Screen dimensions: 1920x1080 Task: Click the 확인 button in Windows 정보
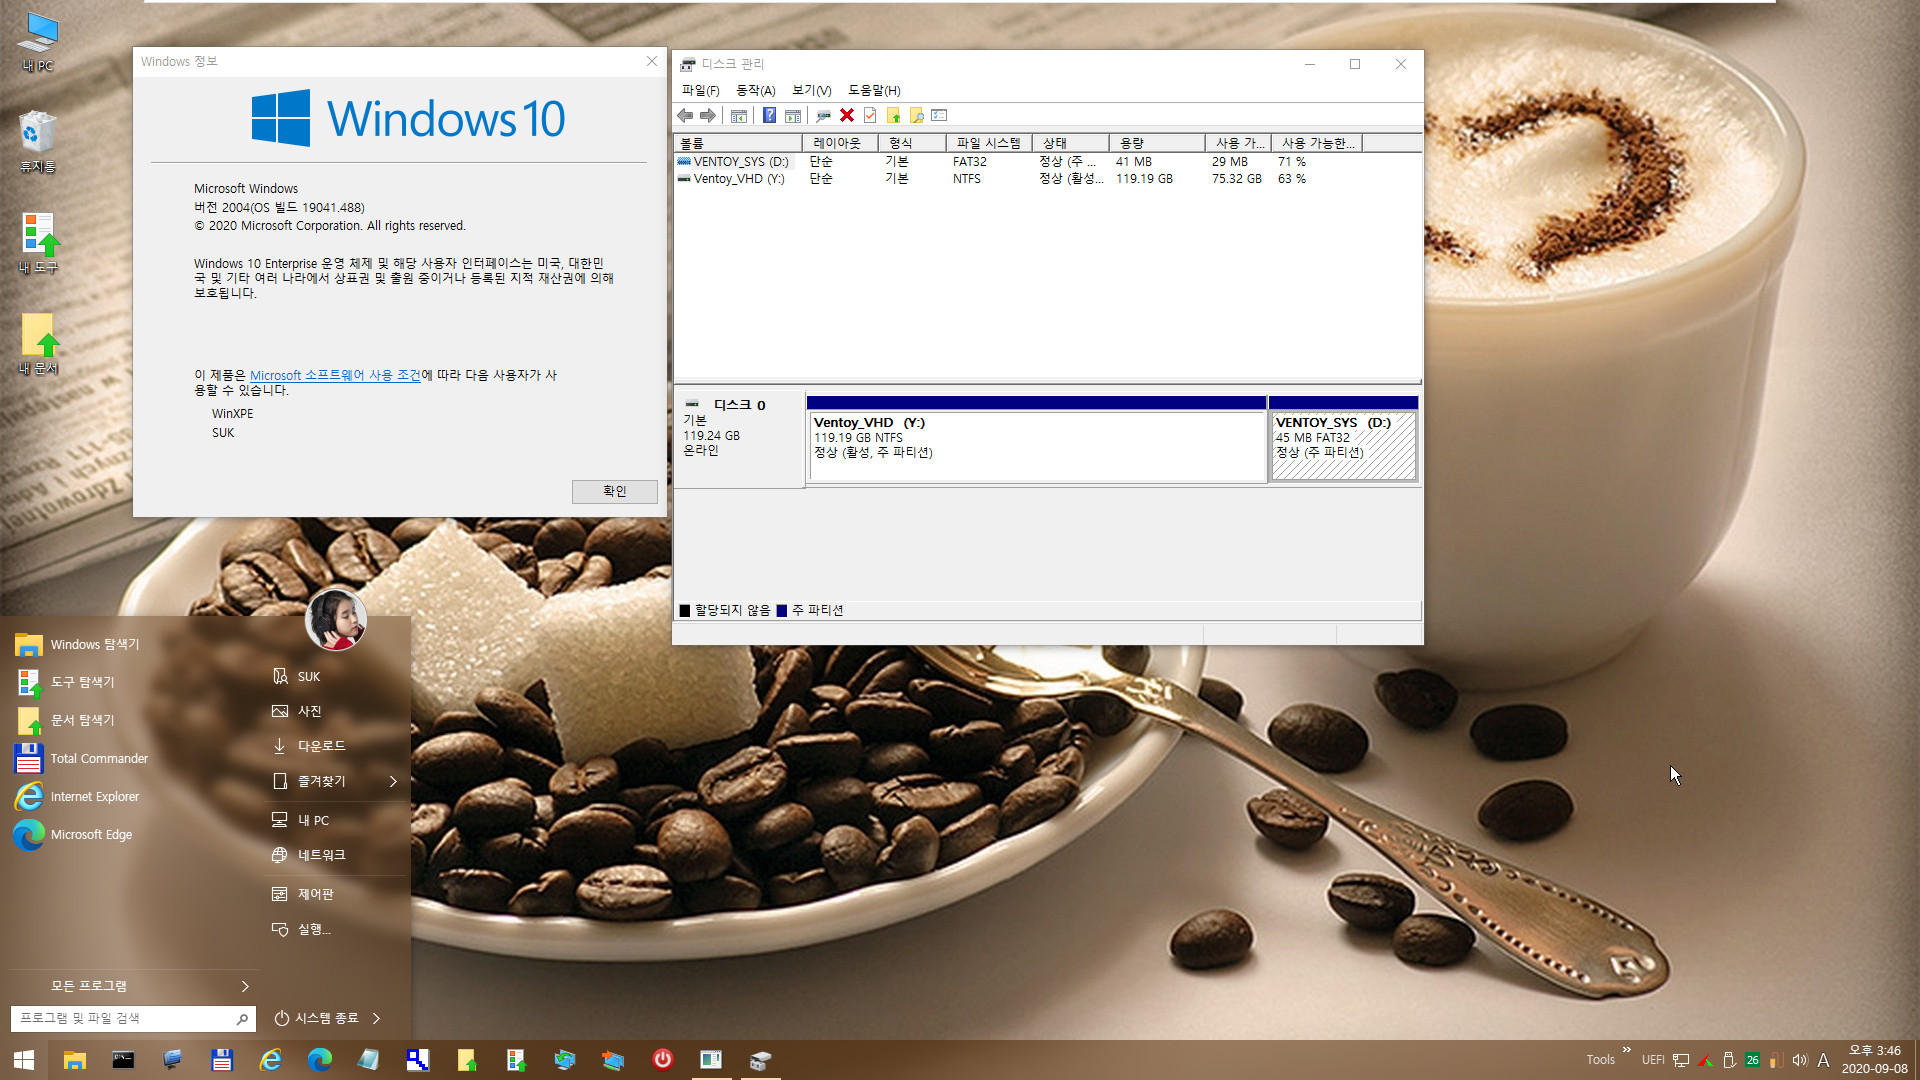pyautogui.click(x=615, y=491)
